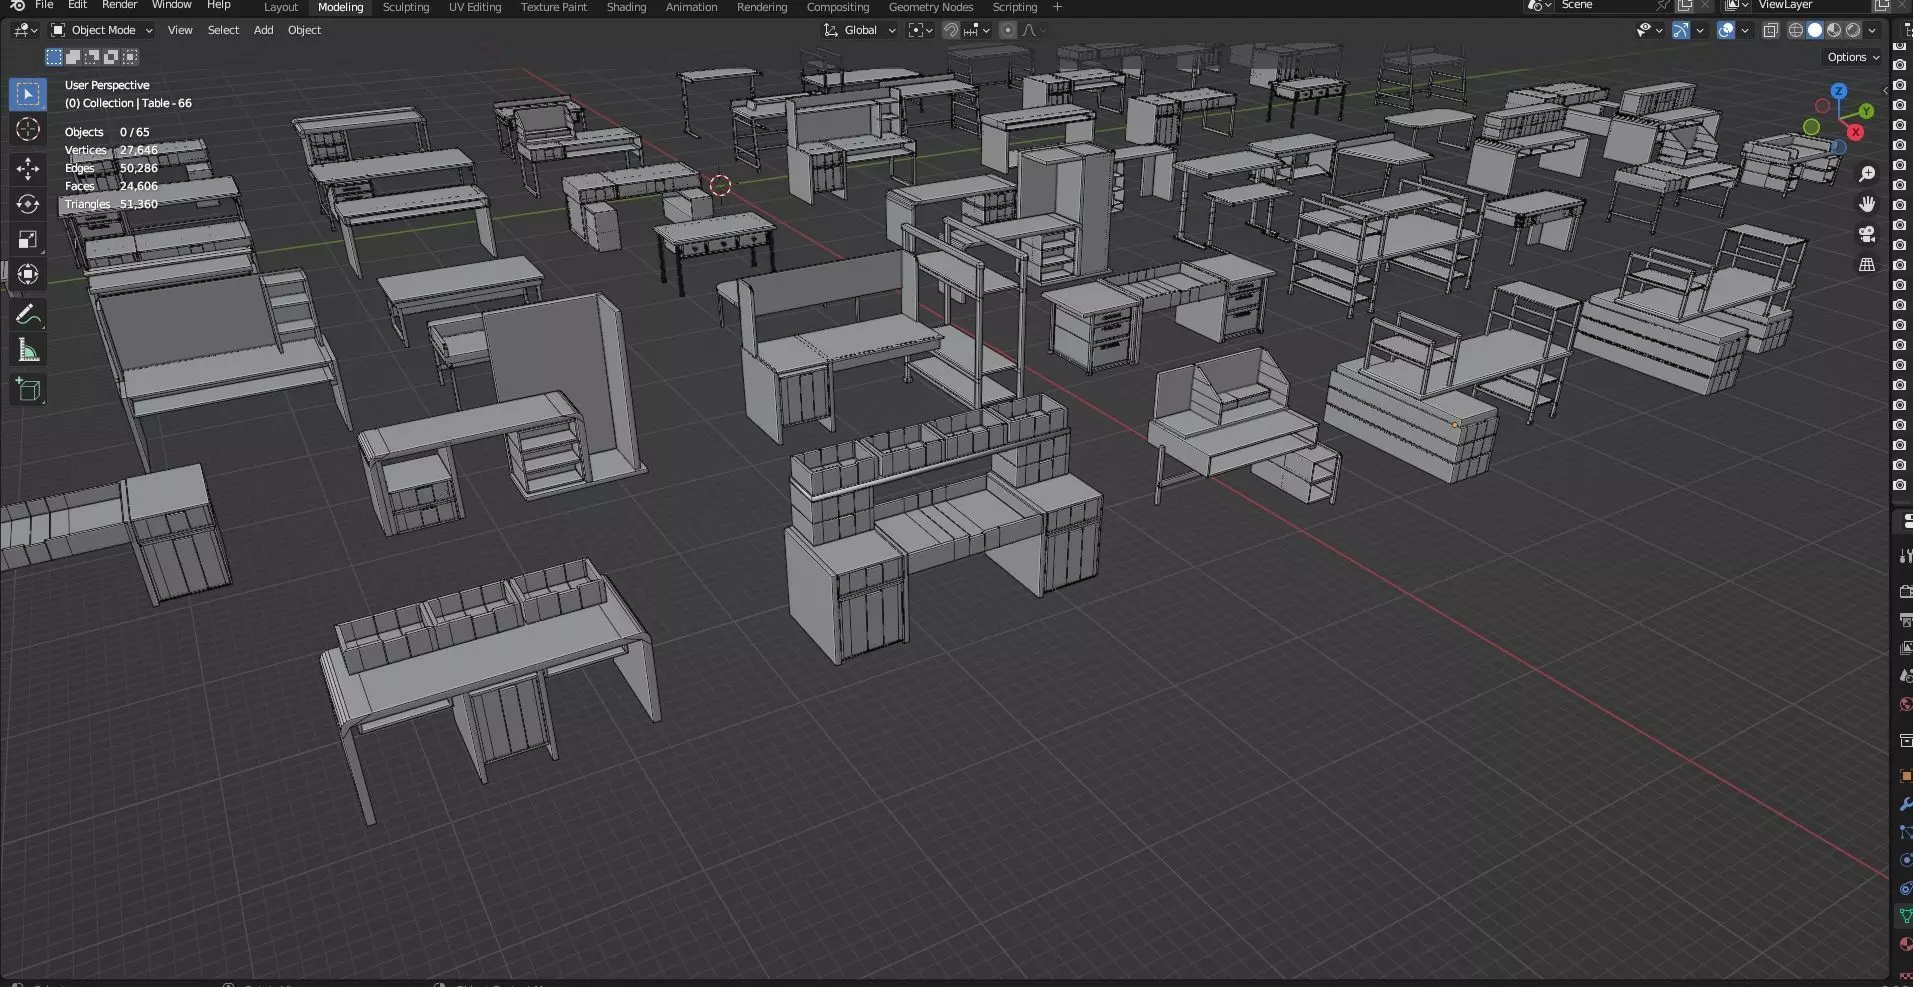Click the Blender logo menu icon
The width and height of the screenshot is (1913, 987).
17,5
